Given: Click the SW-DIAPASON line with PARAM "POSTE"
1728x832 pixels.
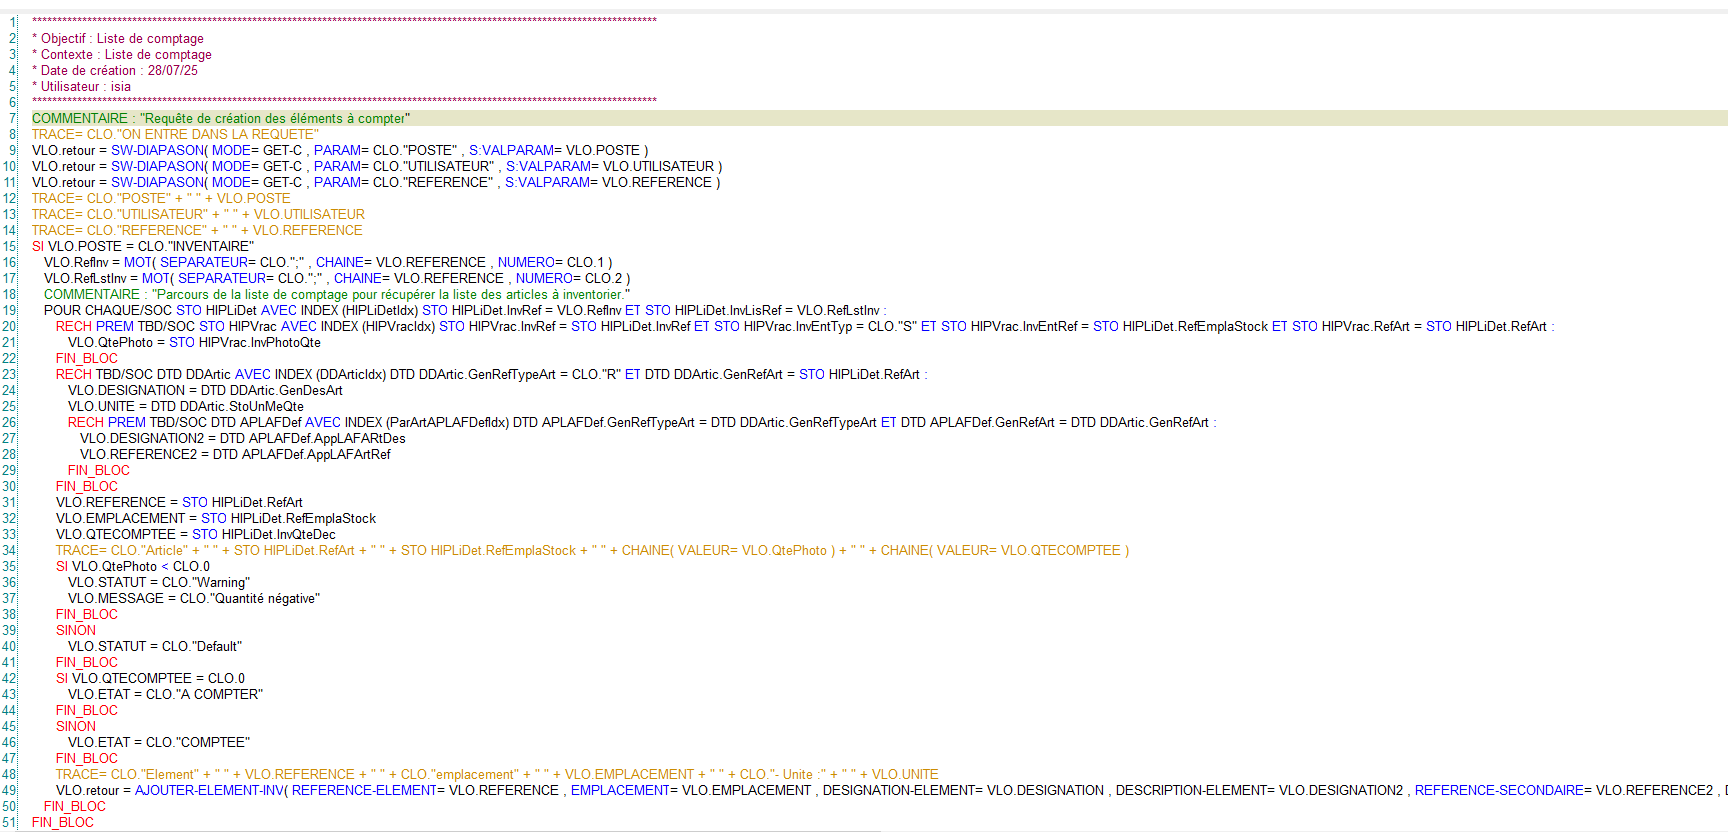Looking at the screenshot, I should click(x=340, y=150).
